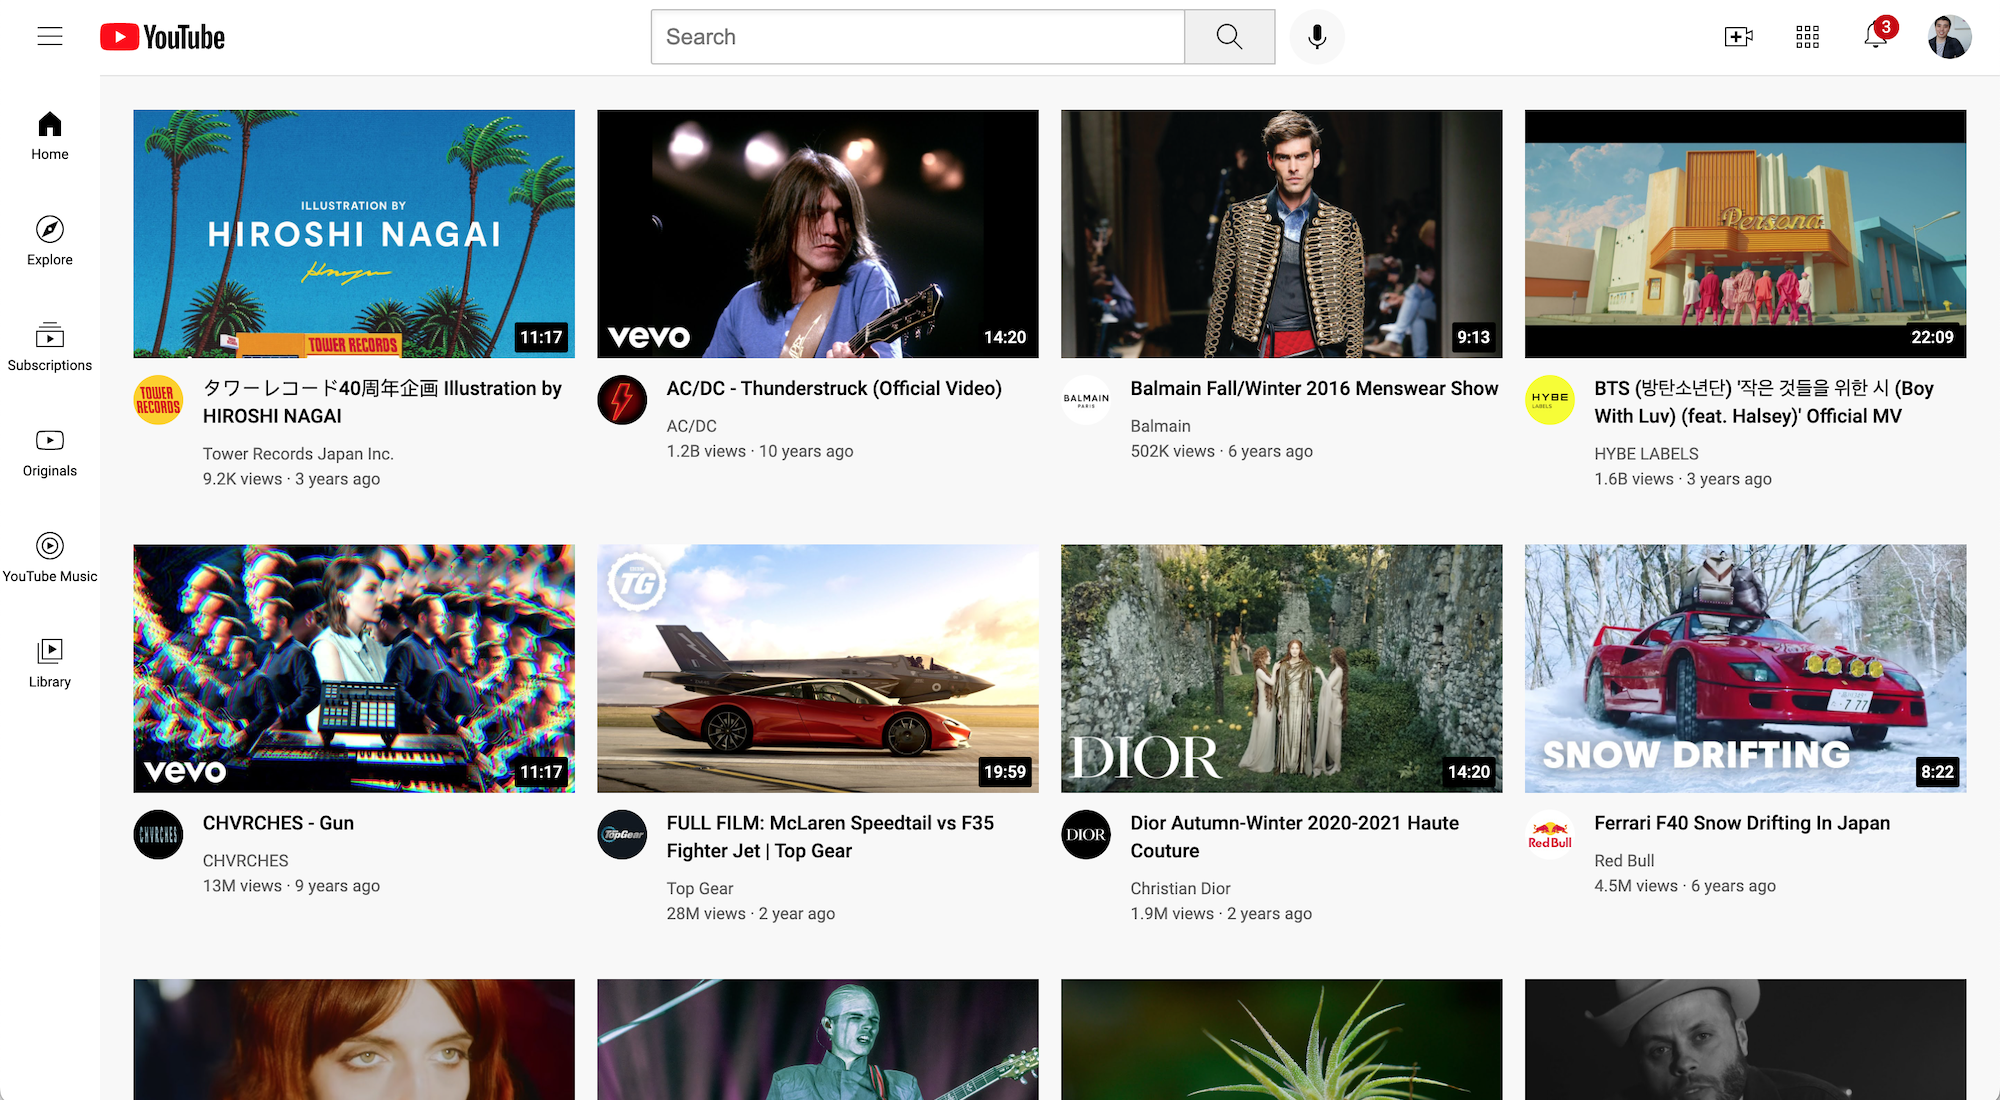Open the red-haired woman video thumbnail
This screenshot has width=2000, height=1100.
(354, 1040)
